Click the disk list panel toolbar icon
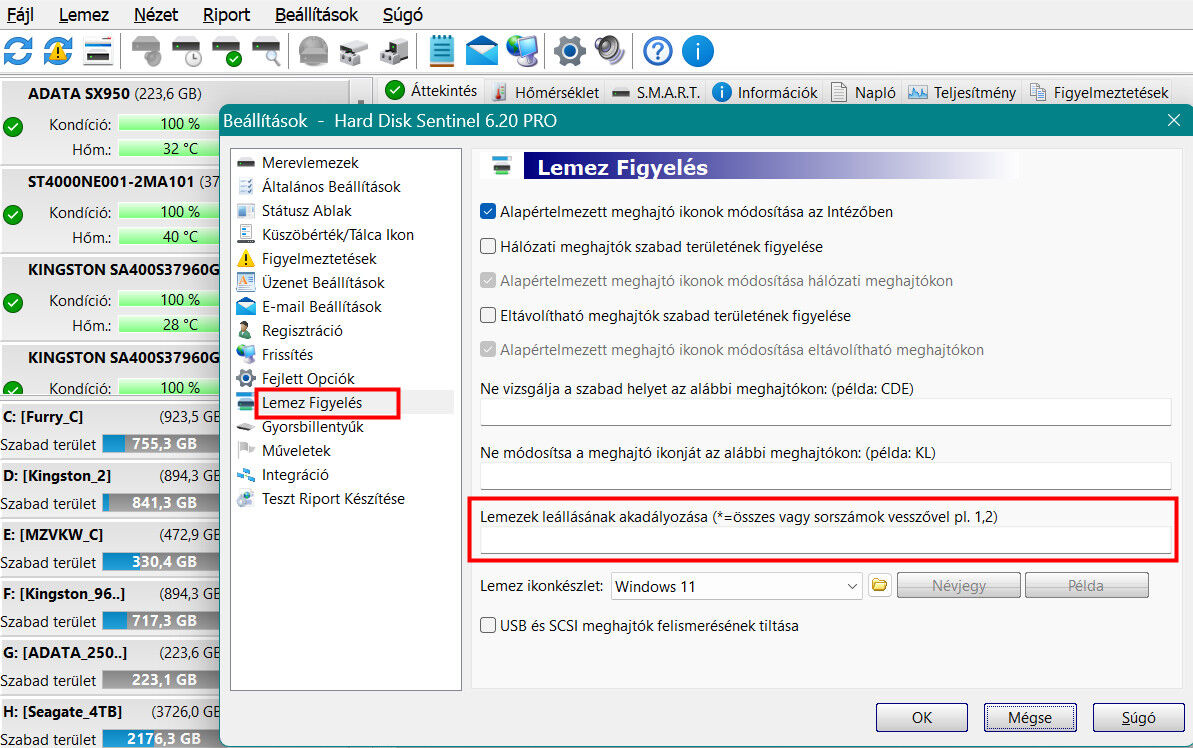This screenshot has width=1193, height=748. (99, 51)
